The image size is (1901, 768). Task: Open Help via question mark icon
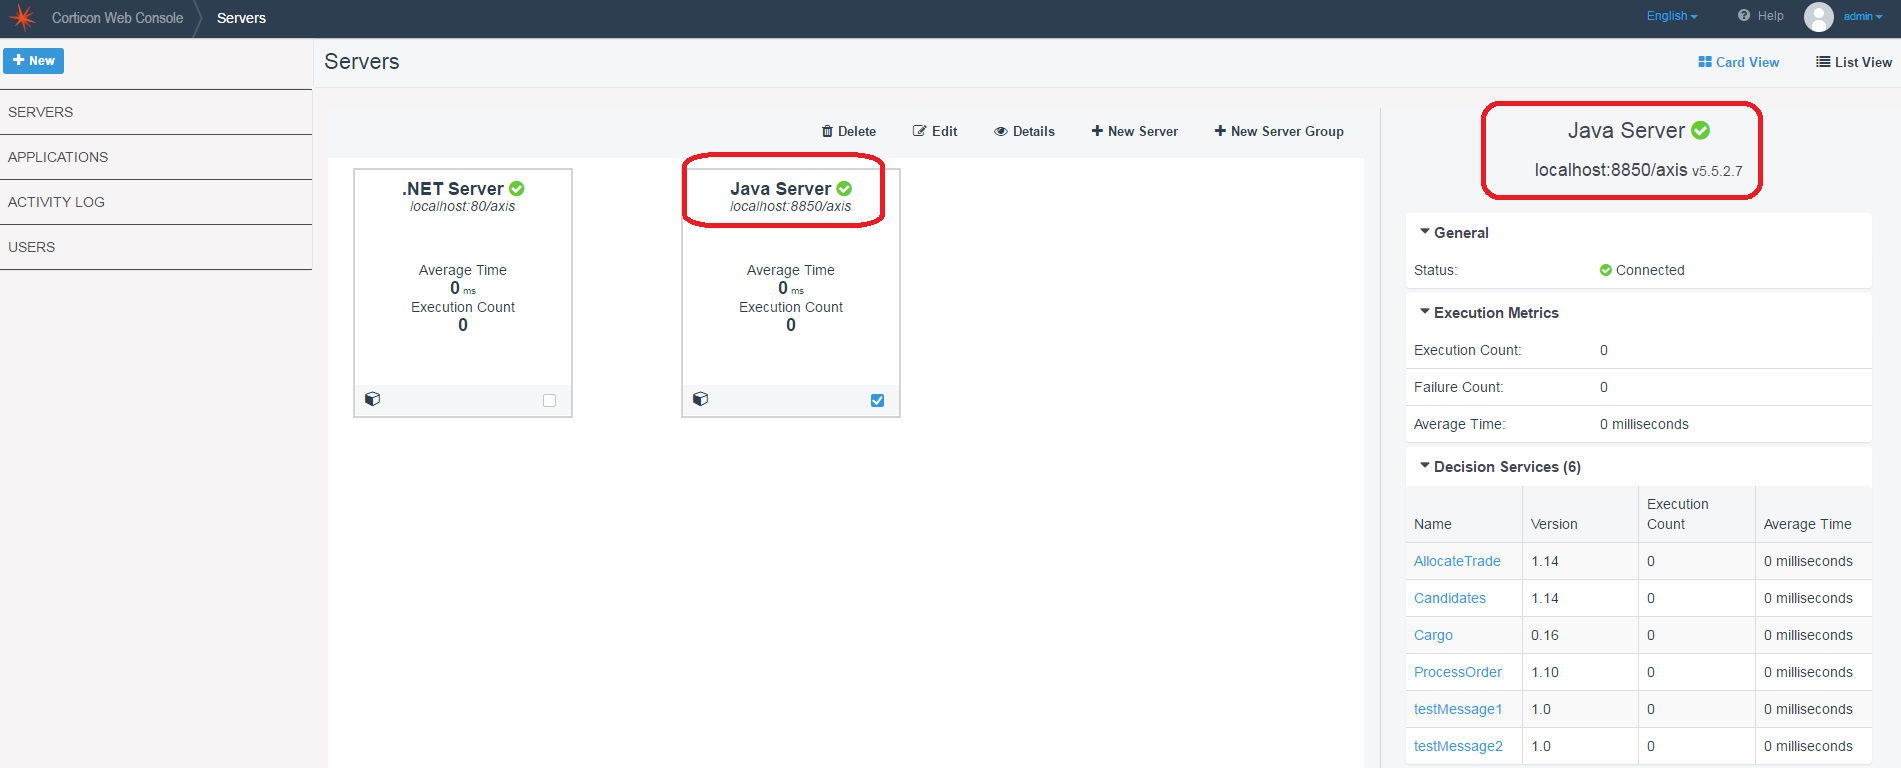coord(1761,16)
